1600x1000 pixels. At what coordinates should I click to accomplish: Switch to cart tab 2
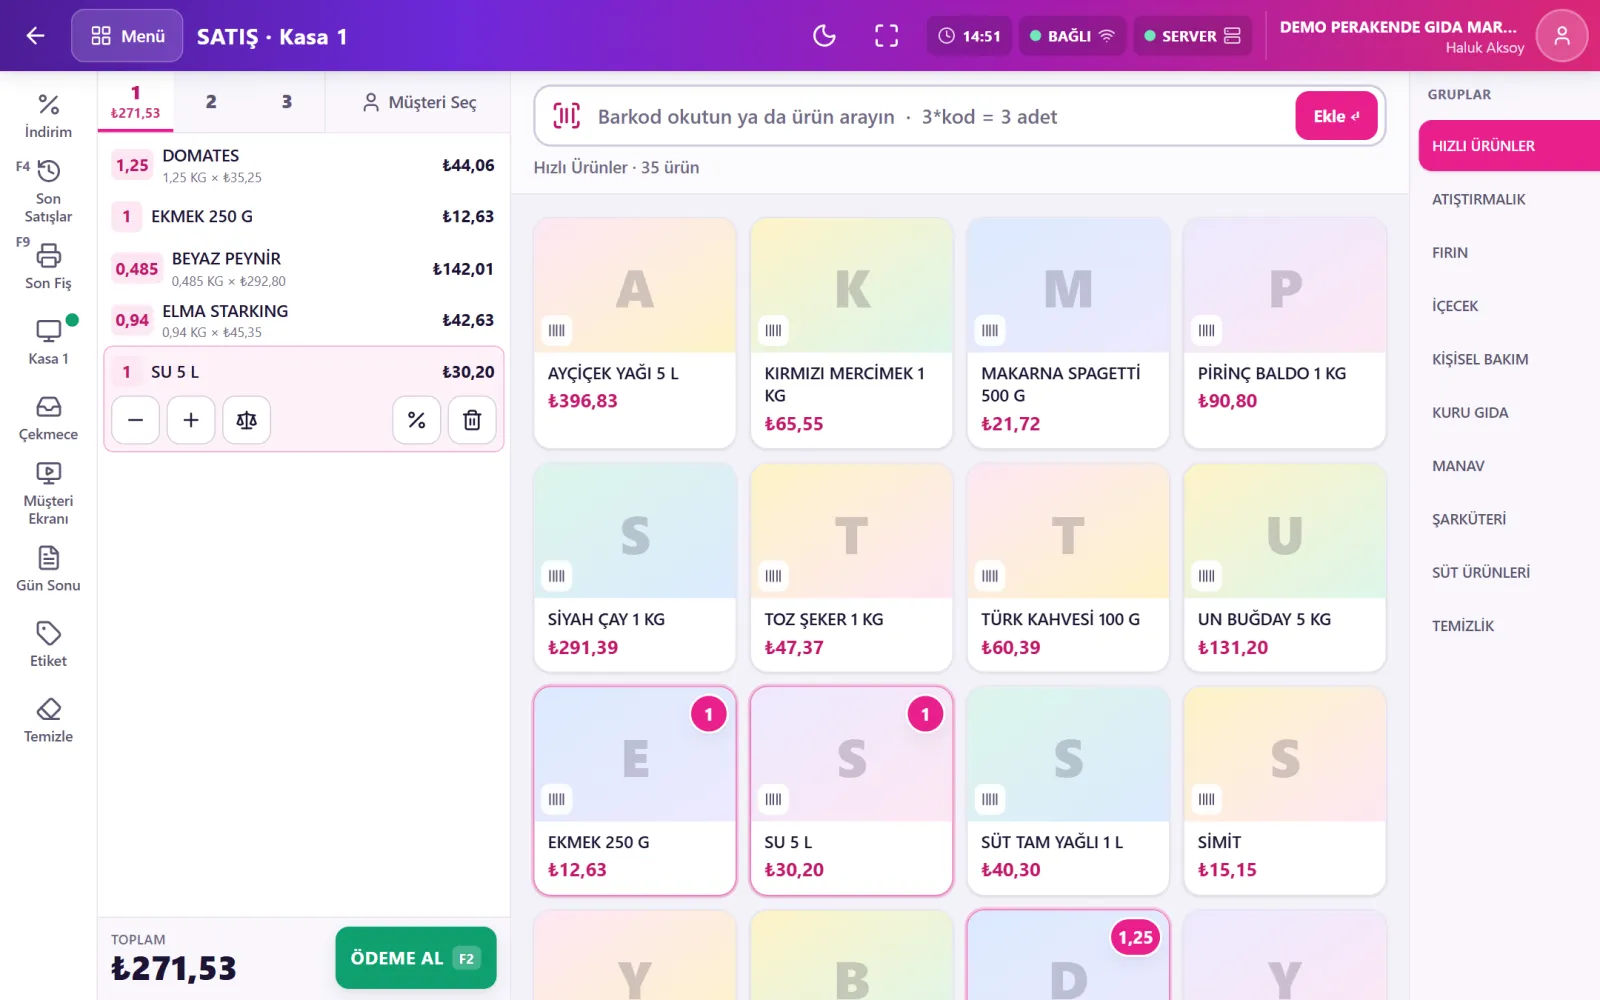point(211,102)
